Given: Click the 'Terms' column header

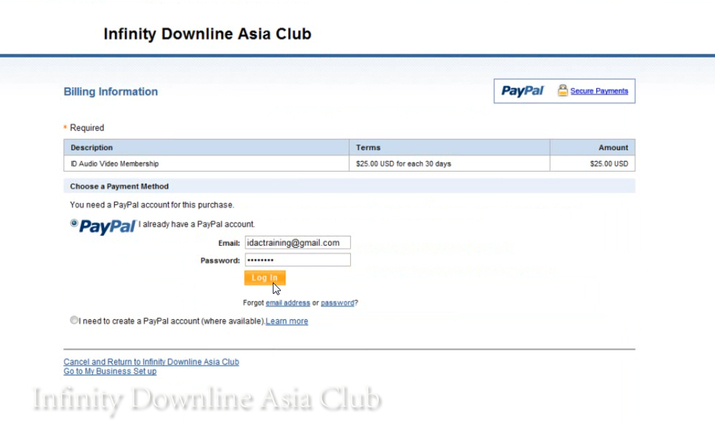Looking at the screenshot, I should (450, 148).
